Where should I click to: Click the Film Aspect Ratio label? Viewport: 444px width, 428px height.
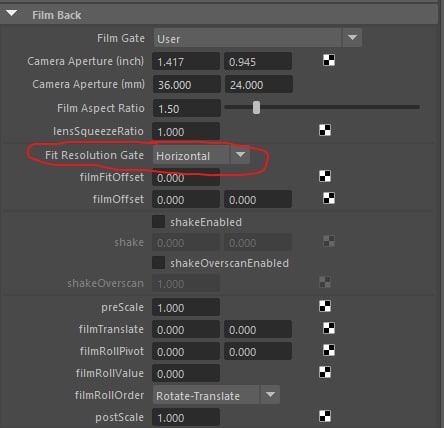[101, 108]
